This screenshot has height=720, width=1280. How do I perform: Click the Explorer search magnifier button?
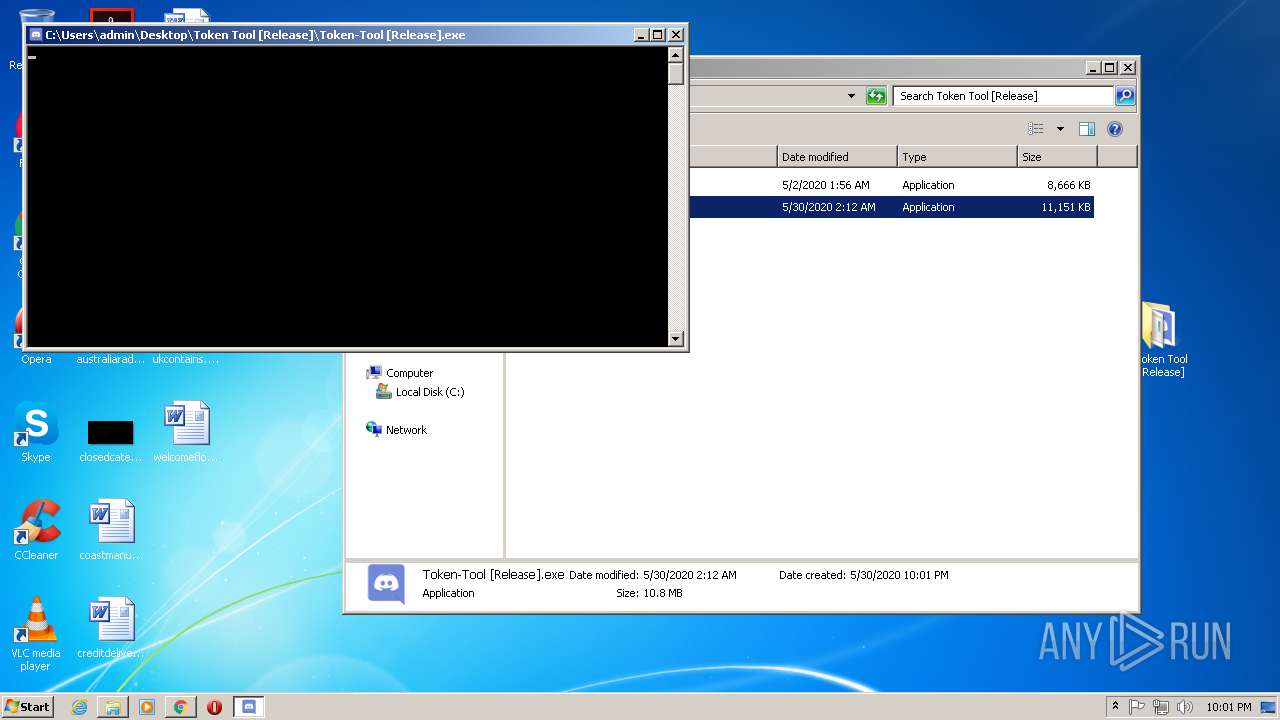click(x=1125, y=96)
